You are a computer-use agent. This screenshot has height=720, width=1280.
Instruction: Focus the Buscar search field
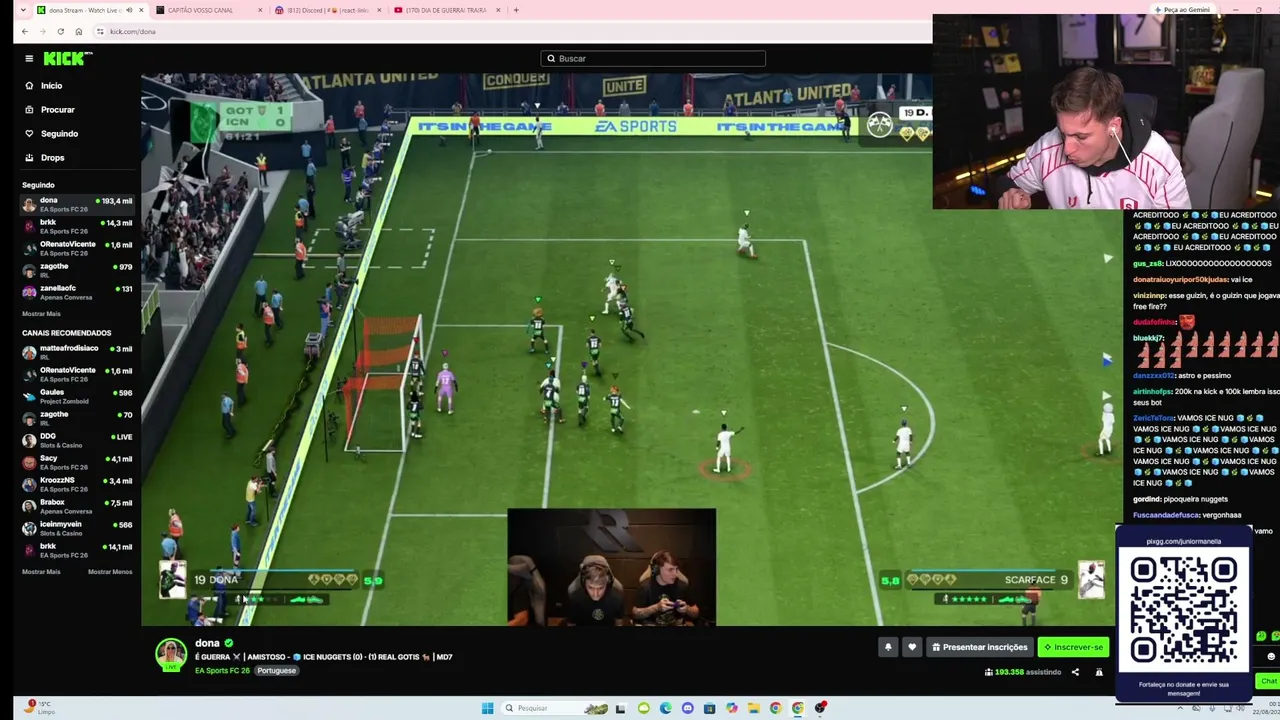[653, 59]
